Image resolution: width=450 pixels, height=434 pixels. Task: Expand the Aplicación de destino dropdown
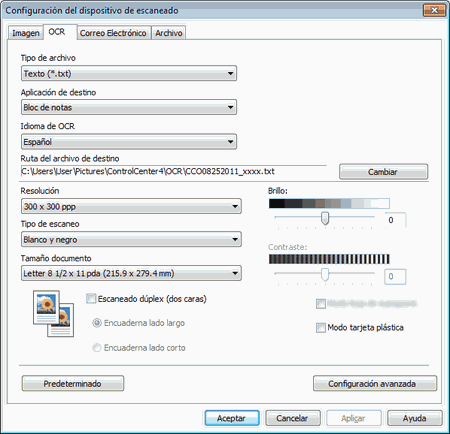[129, 107]
